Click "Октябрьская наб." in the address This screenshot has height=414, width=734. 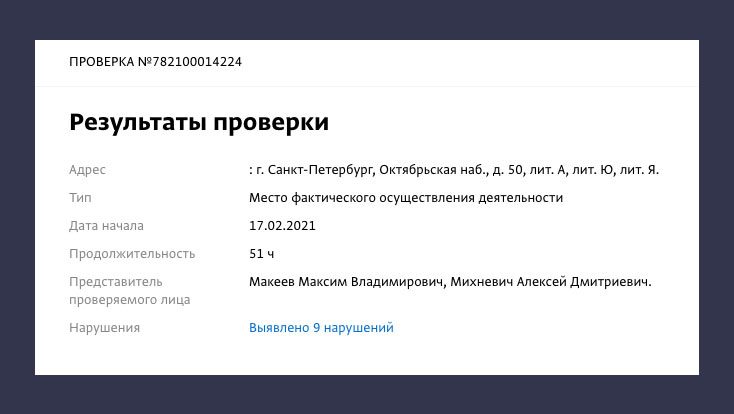pos(421,170)
